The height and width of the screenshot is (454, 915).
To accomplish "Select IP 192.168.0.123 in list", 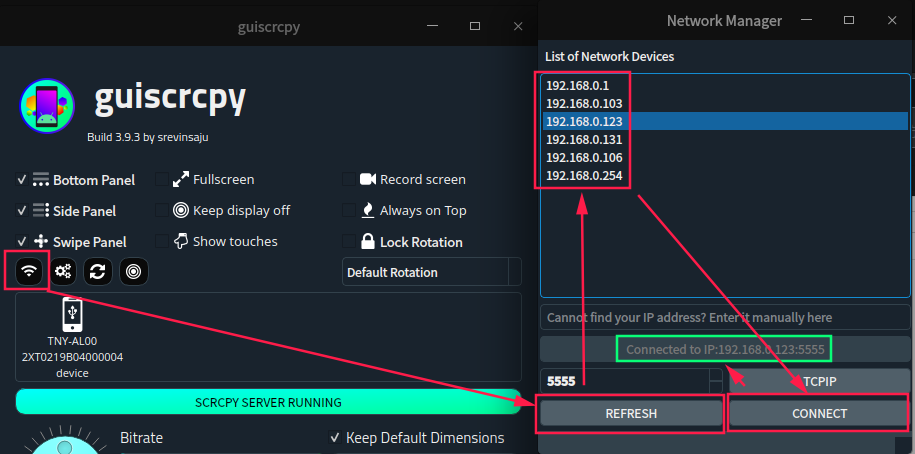I will pos(725,121).
